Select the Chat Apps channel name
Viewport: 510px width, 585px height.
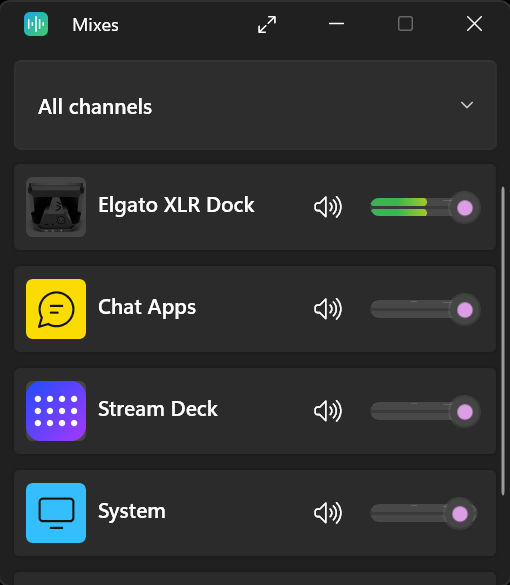[147, 308]
